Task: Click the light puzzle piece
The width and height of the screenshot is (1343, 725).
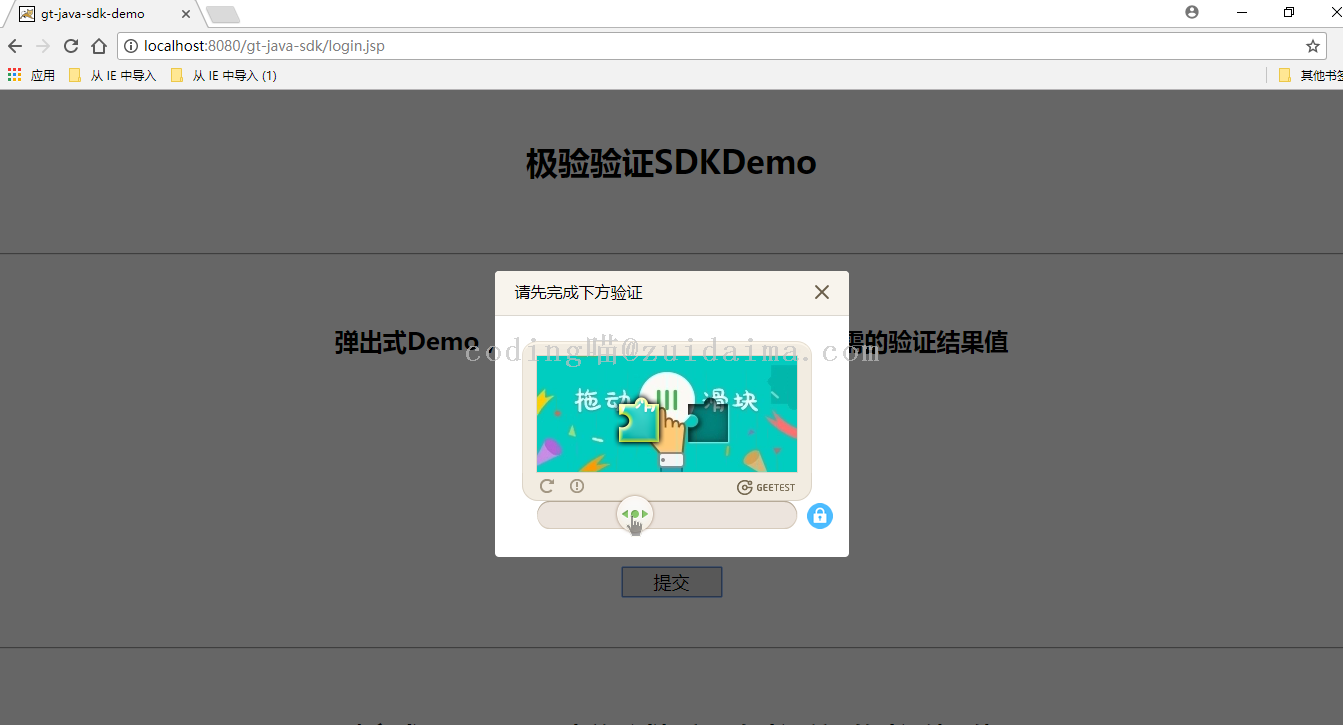Action: coord(640,420)
